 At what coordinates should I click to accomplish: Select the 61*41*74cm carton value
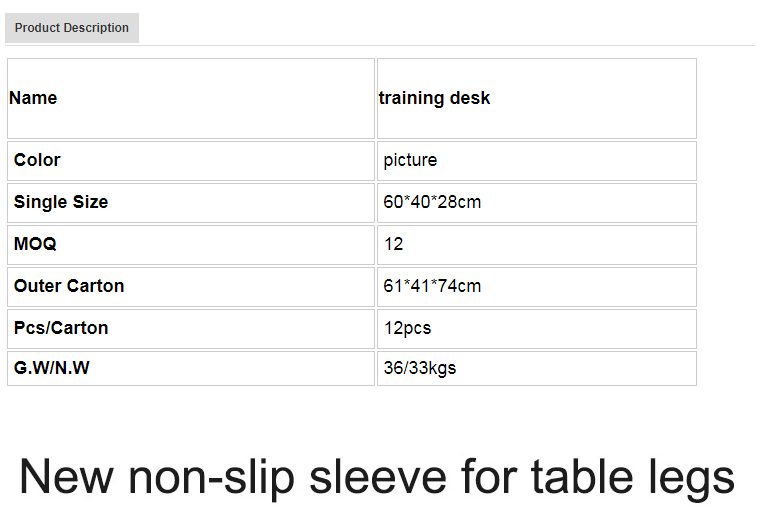tap(432, 286)
